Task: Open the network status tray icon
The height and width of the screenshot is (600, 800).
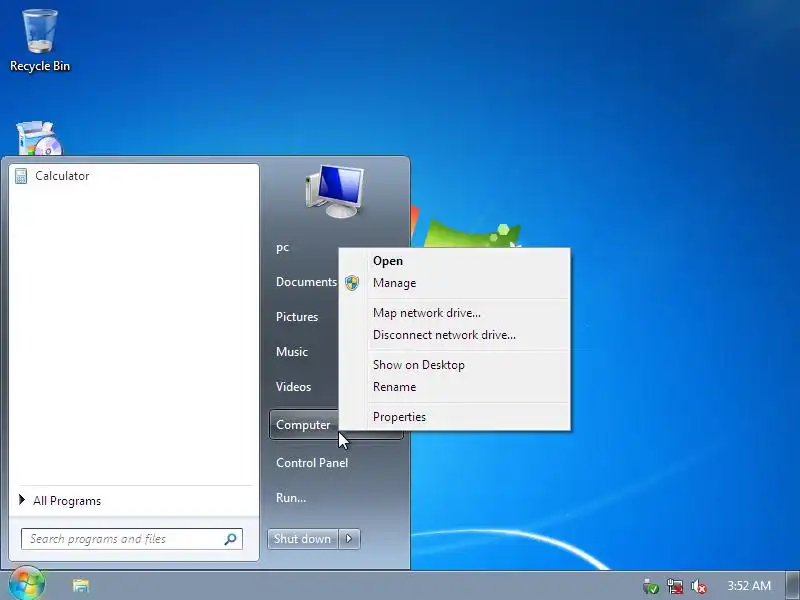Action: point(674,586)
